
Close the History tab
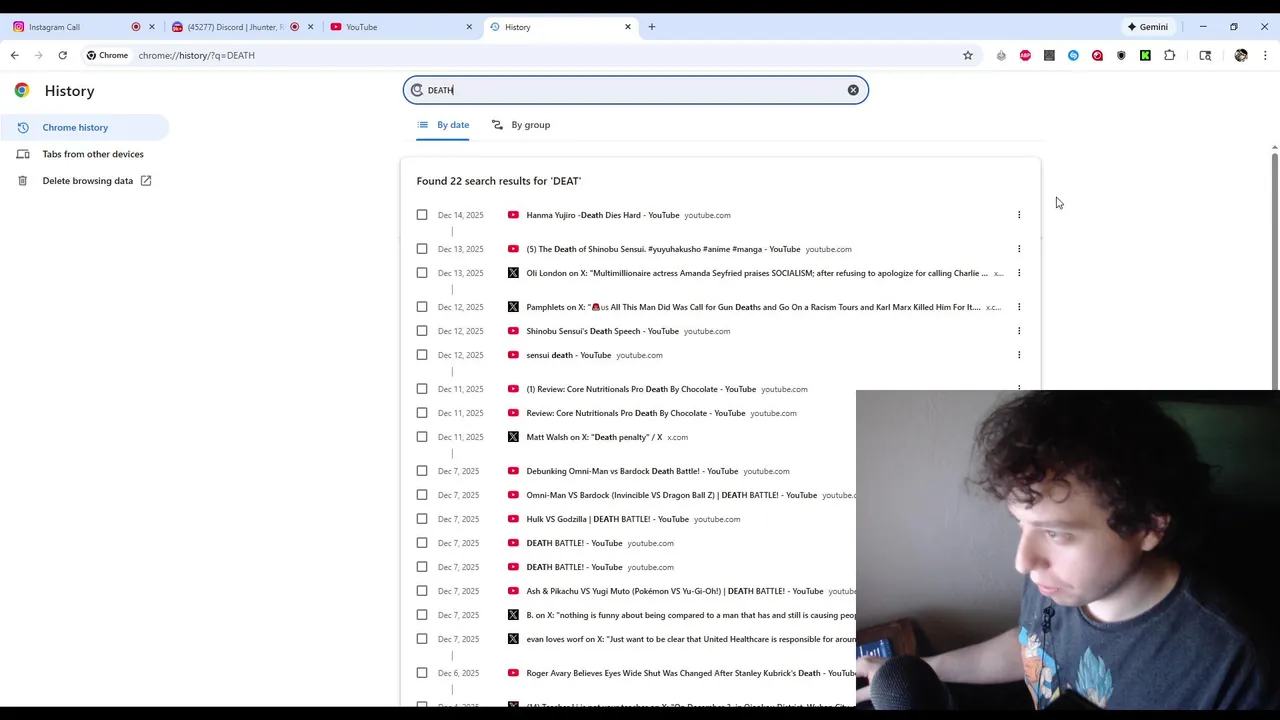(628, 27)
